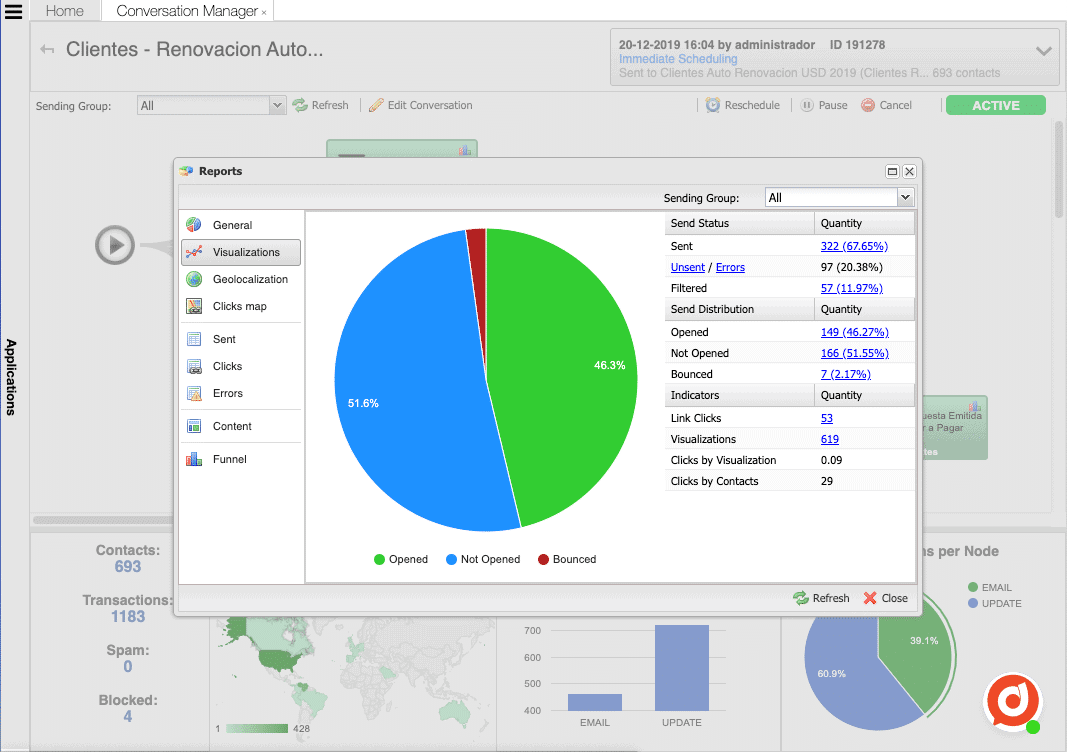Switch to the Home tab

(x=64, y=11)
